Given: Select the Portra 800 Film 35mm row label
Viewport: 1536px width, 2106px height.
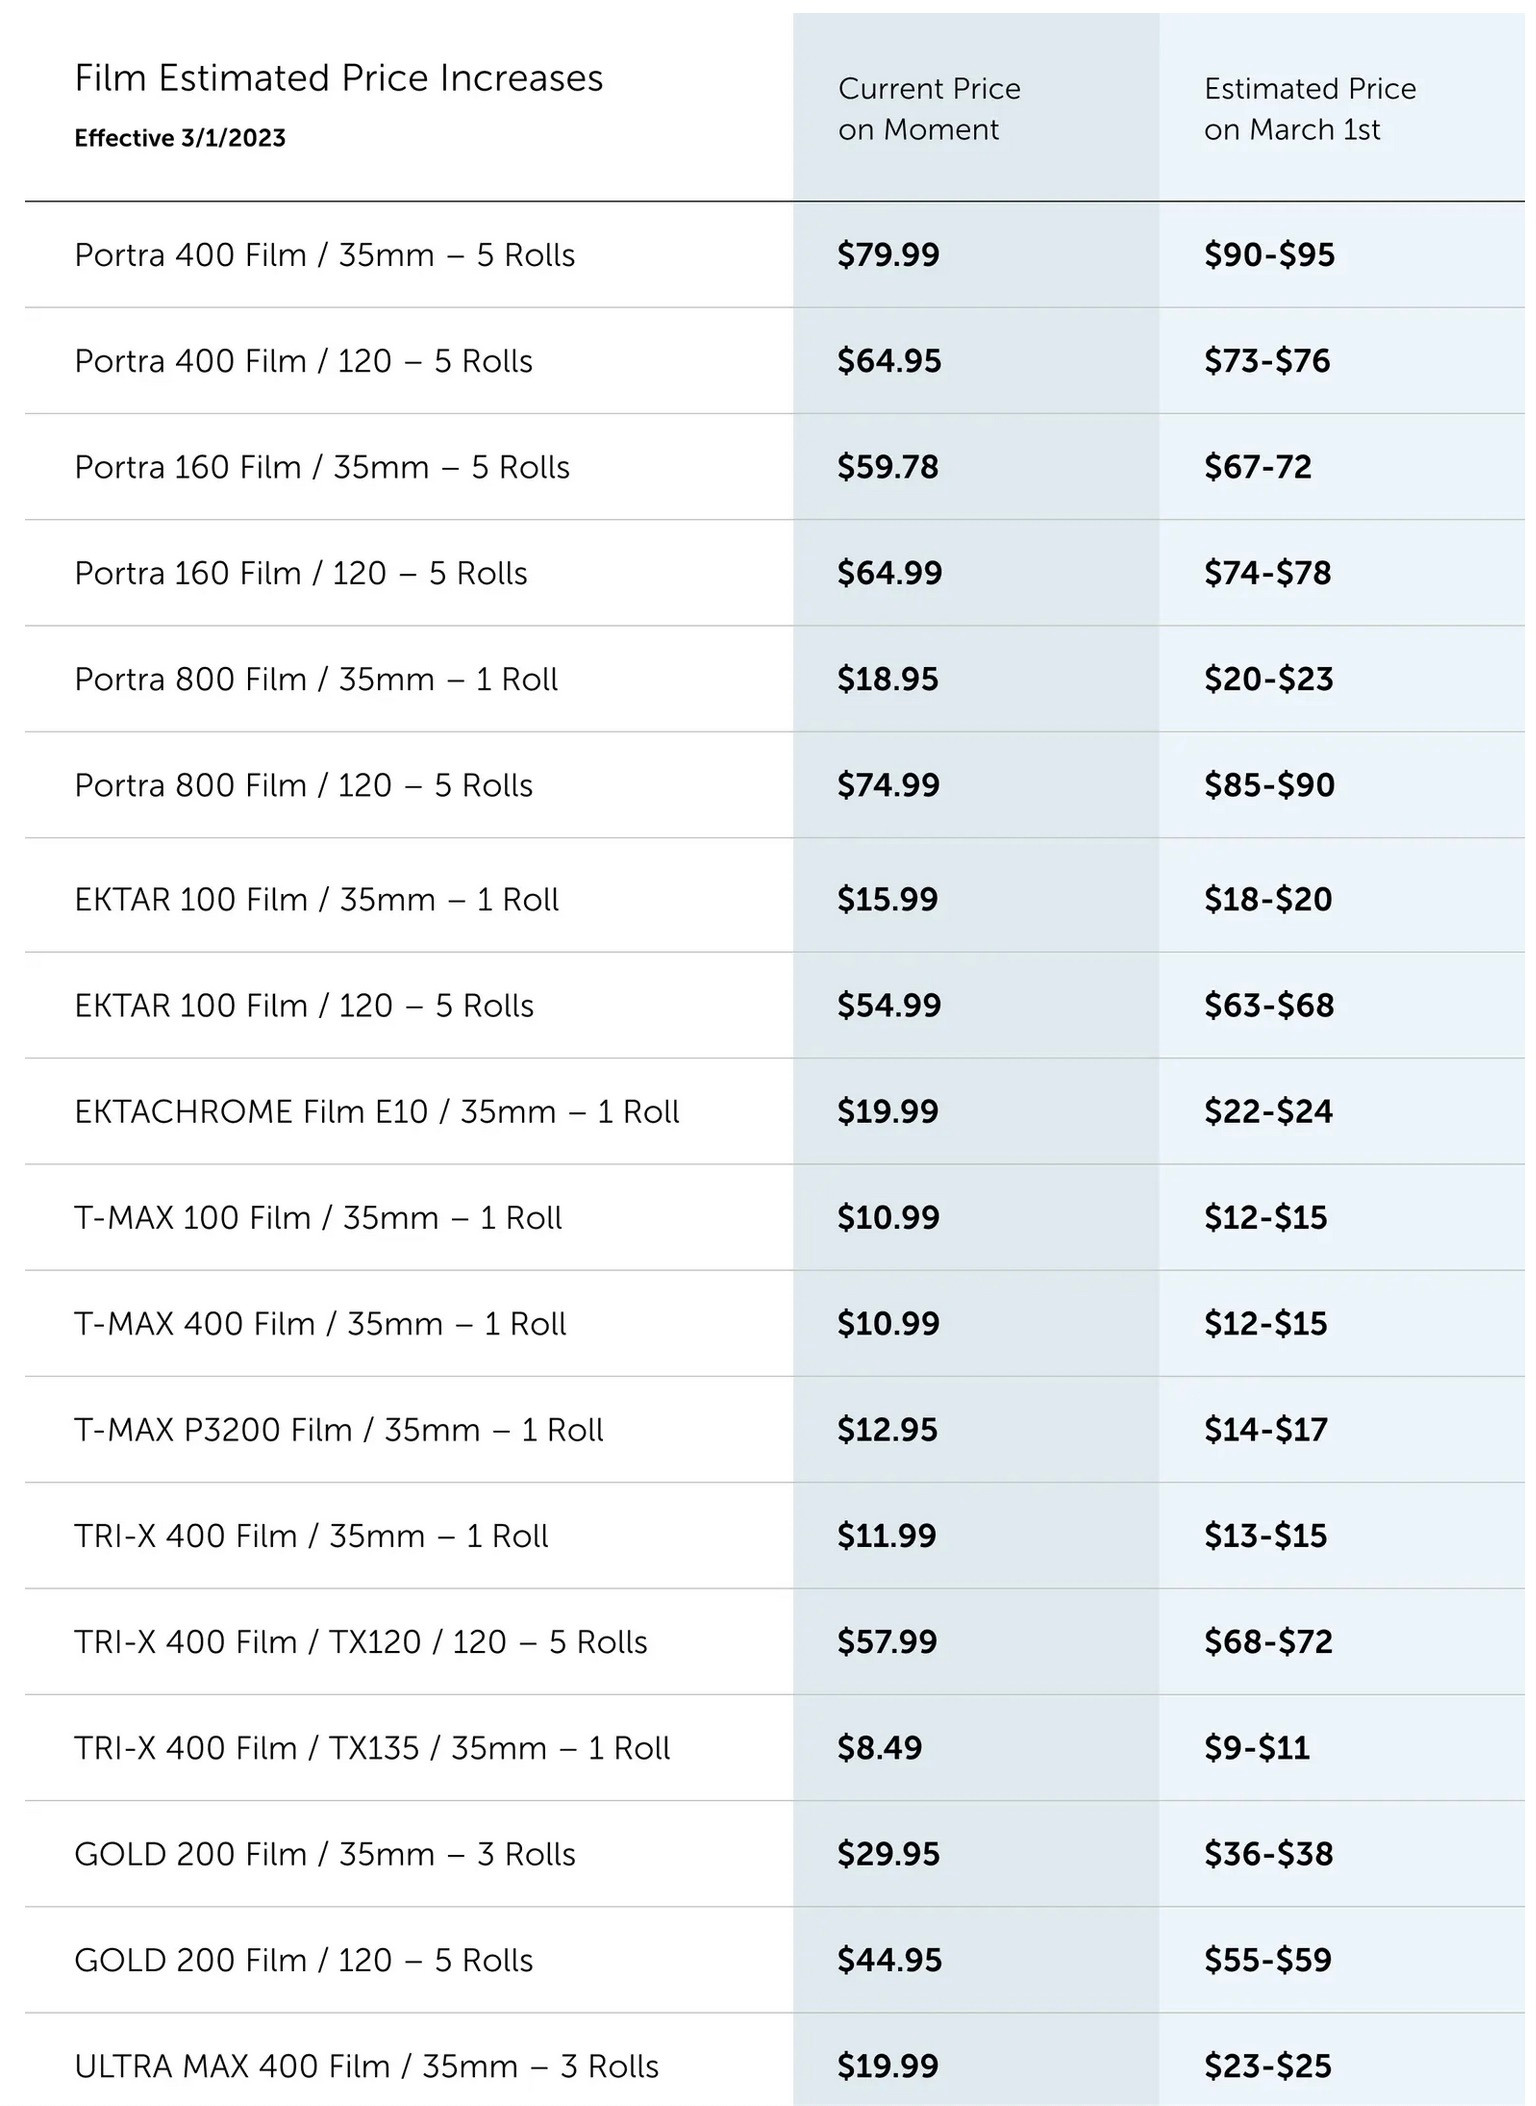Looking at the screenshot, I should click(x=316, y=679).
